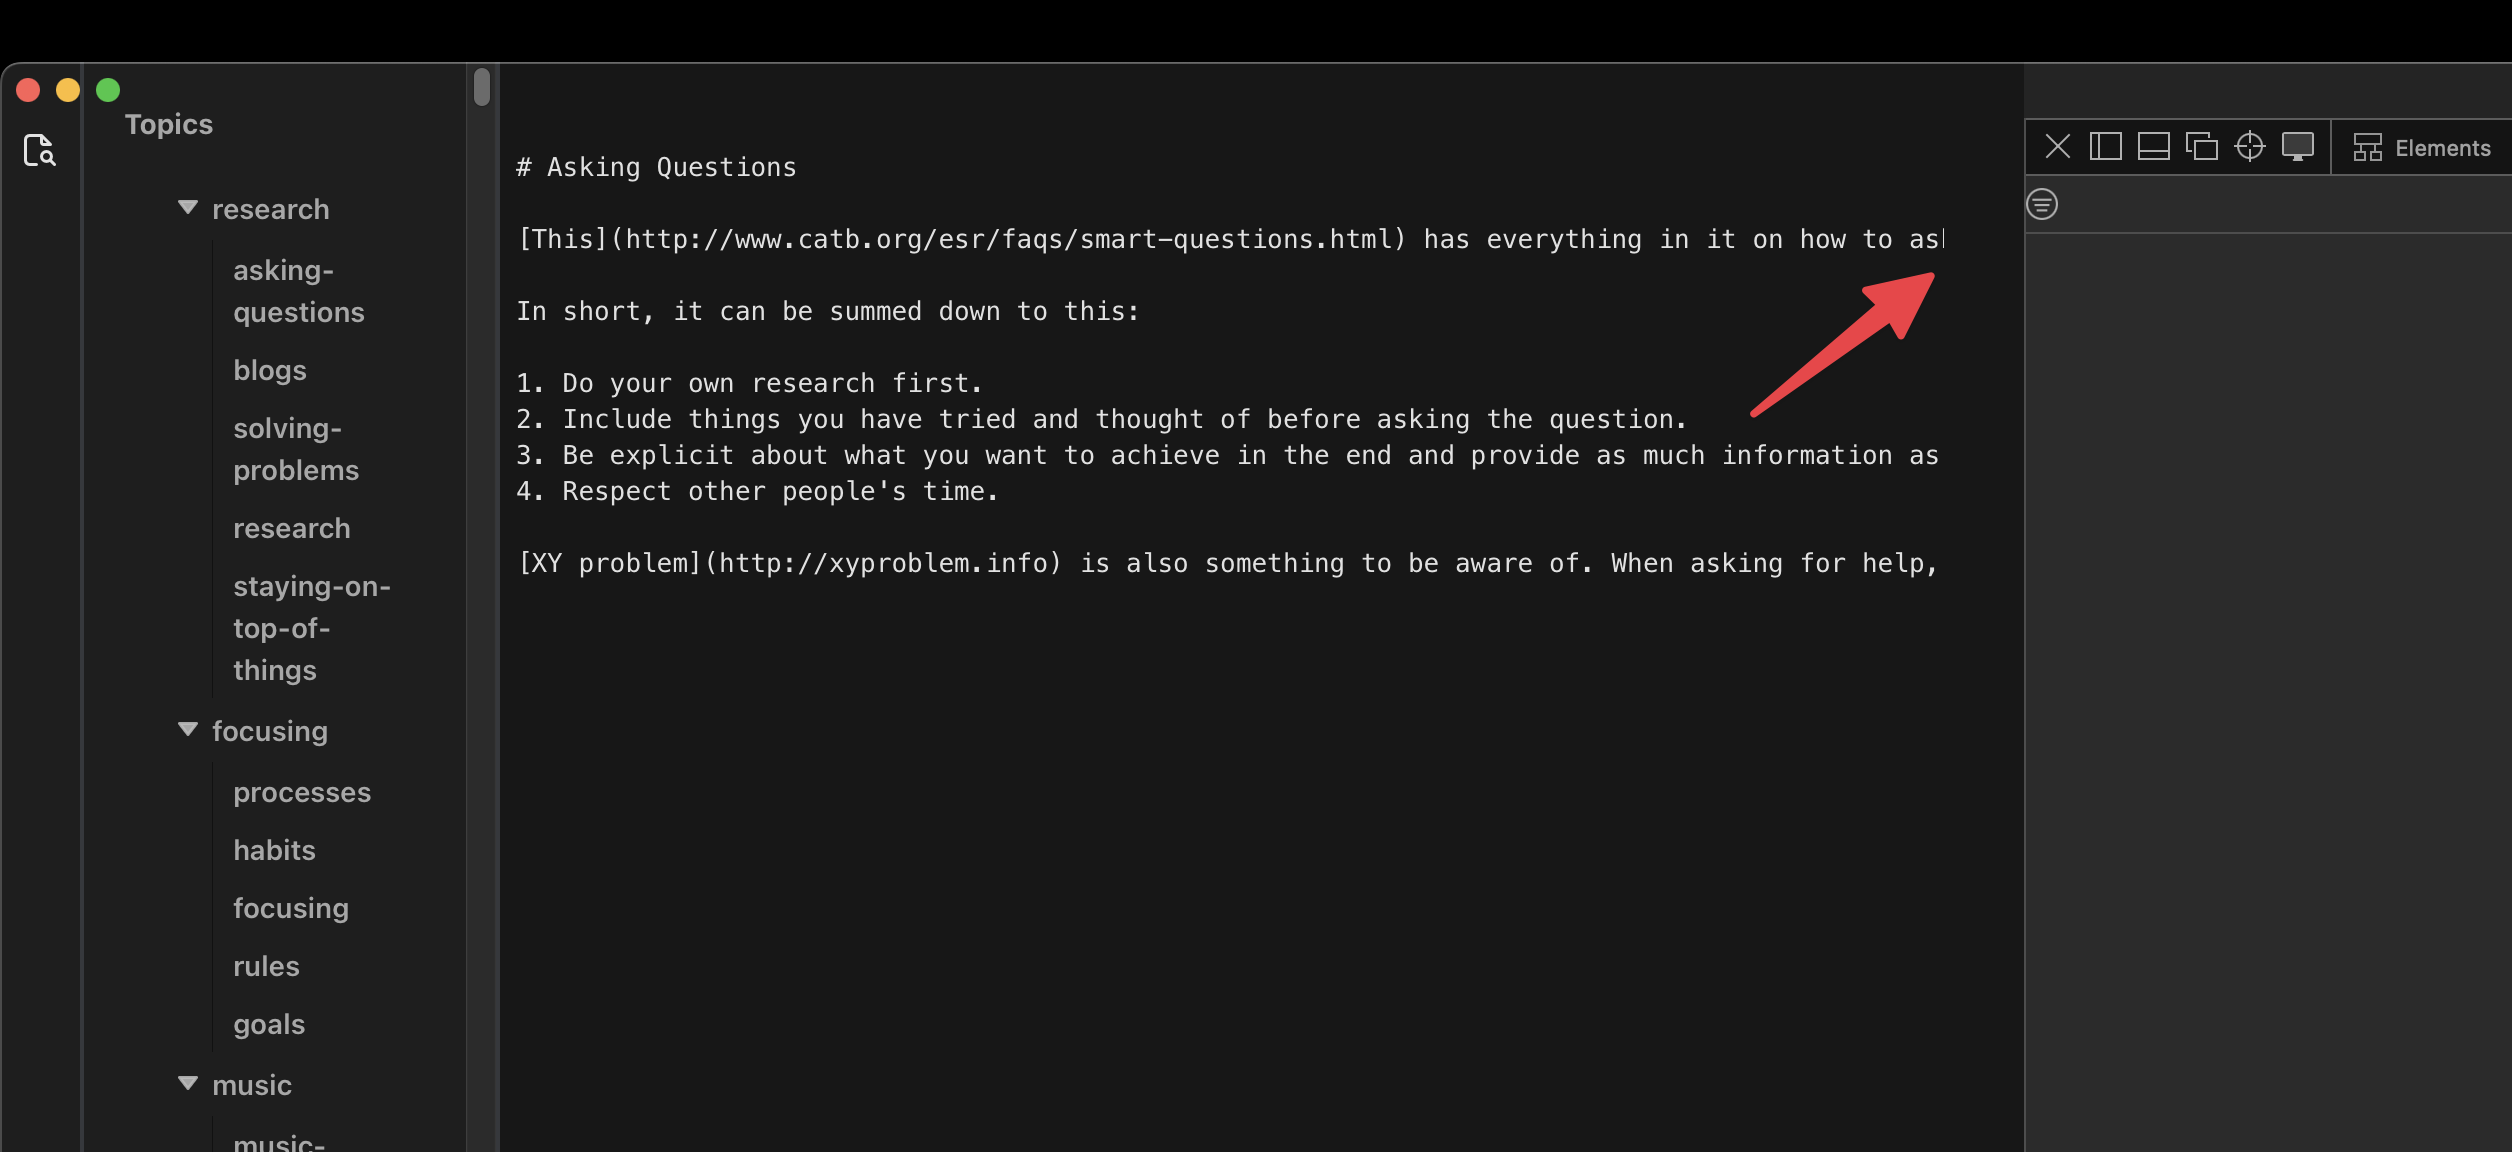
Task: Dock inspector to the left side
Action: tap(2105, 147)
